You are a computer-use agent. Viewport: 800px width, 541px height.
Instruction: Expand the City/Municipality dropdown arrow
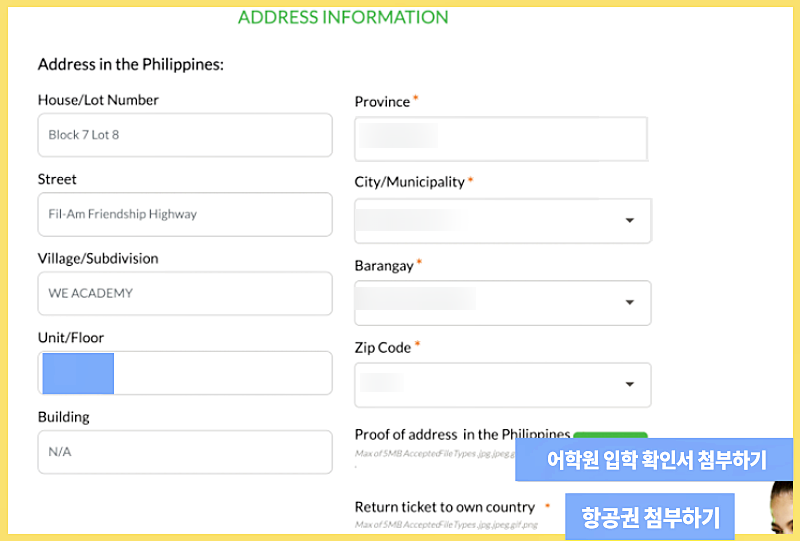pos(629,221)
